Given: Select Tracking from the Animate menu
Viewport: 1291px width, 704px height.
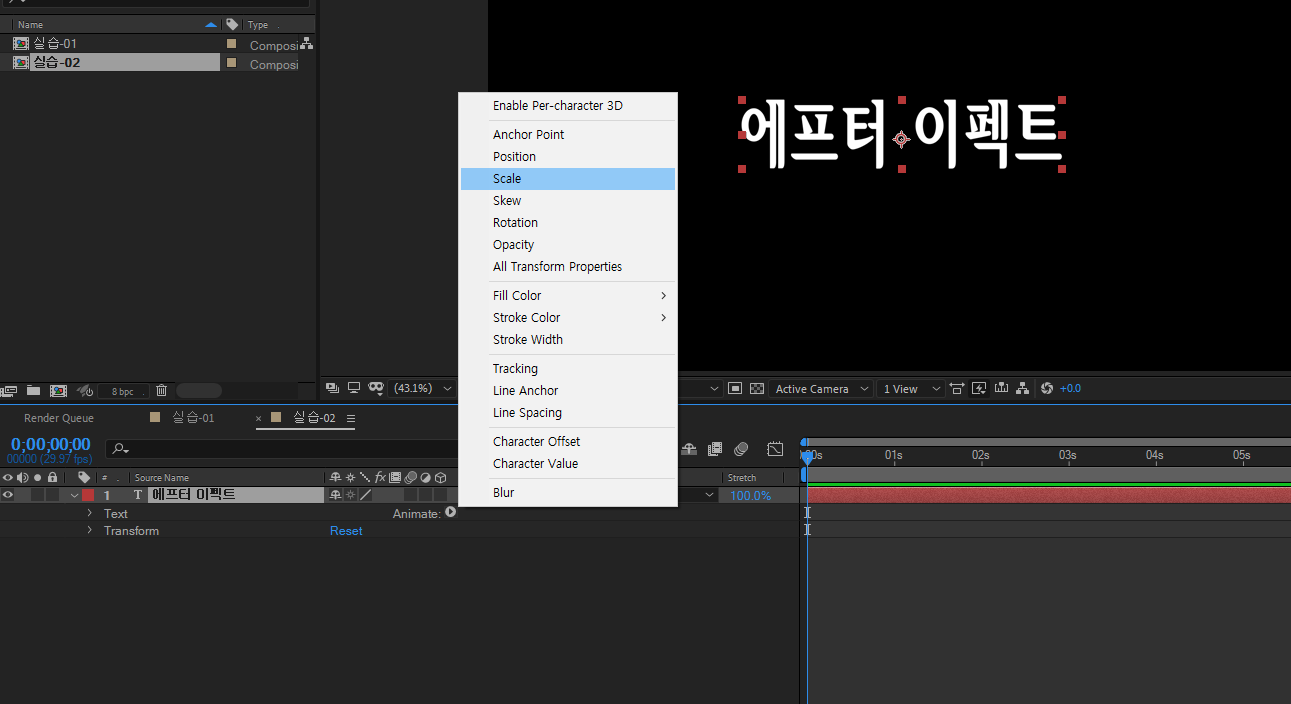Looking at the screenshot, I should (568, 368).
